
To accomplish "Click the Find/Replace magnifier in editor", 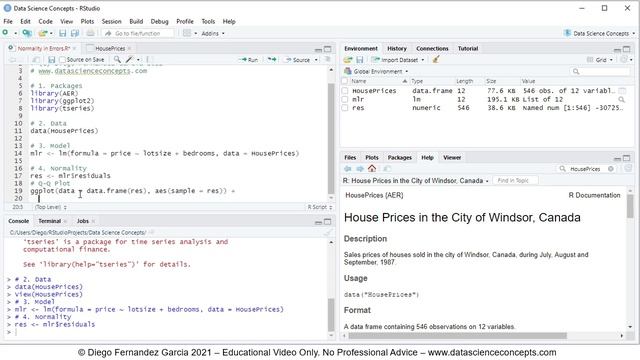I will (117, 60).
